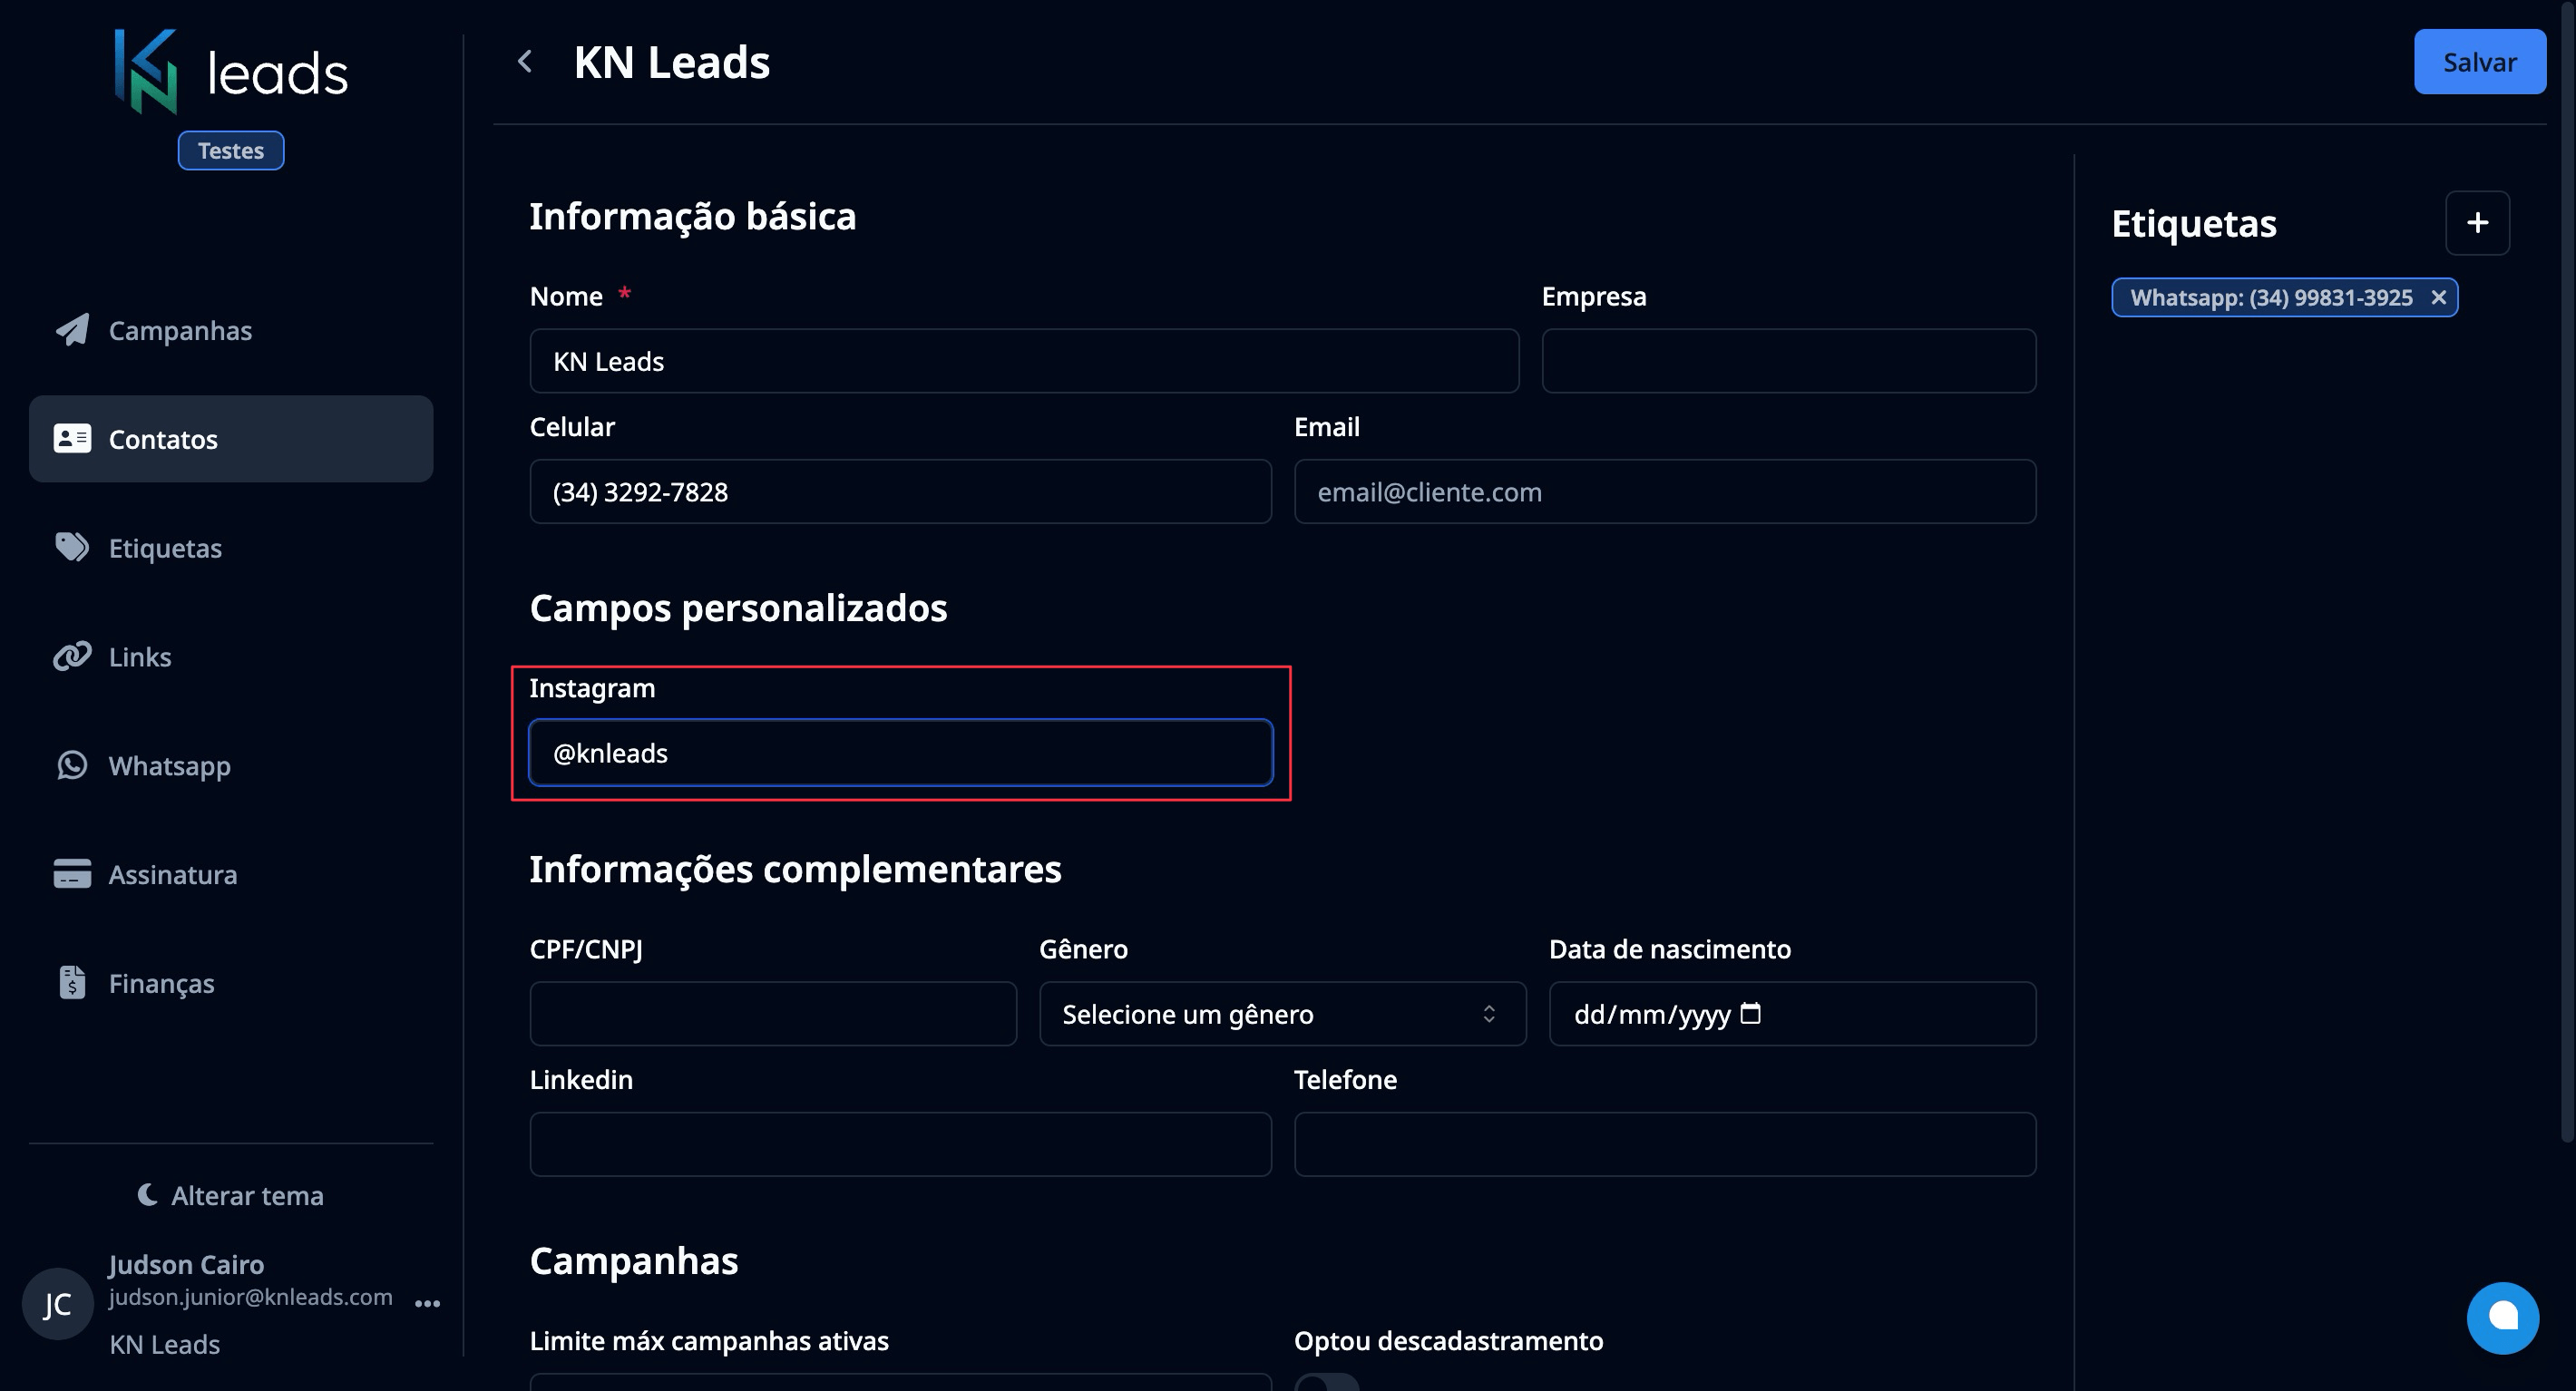Add a new etiqueta with plus icon
Image resolution: width=2576 pixels, height=1391 pixels.
click(x=2476, y=223)
